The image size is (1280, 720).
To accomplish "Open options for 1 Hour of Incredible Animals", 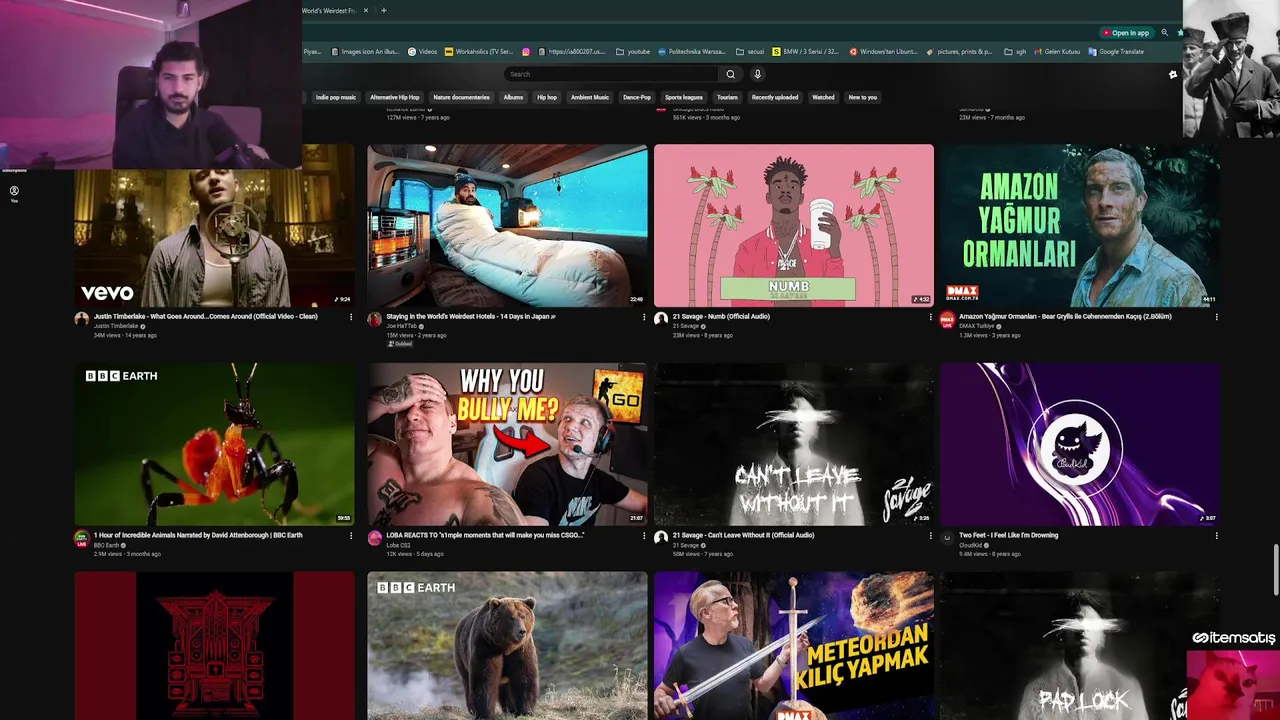I will [351, 536].
